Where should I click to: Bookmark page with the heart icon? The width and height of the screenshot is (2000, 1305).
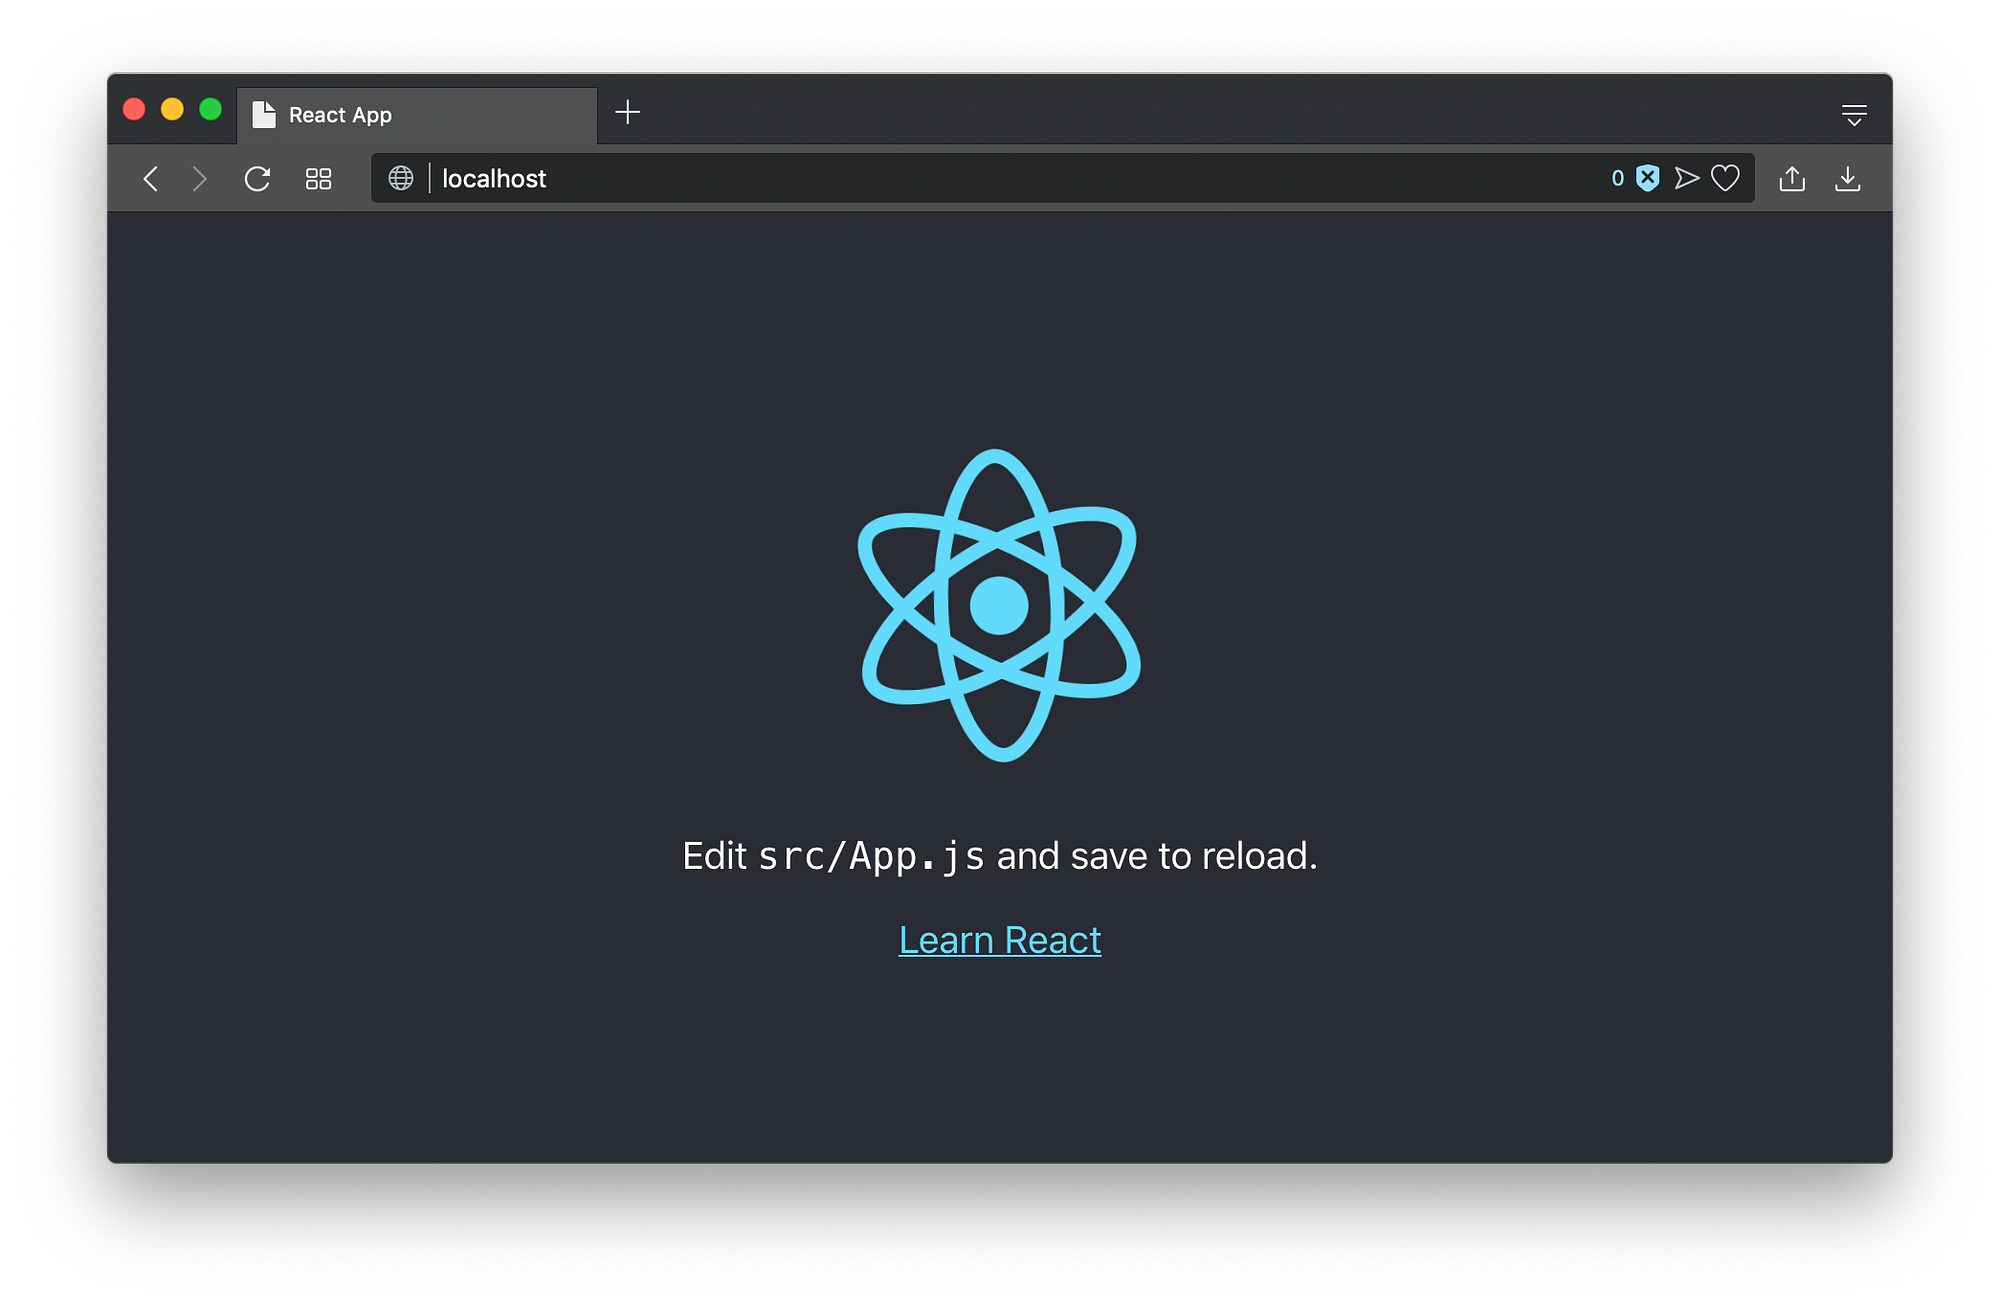pyautogui.click(x=1725, y=178)
